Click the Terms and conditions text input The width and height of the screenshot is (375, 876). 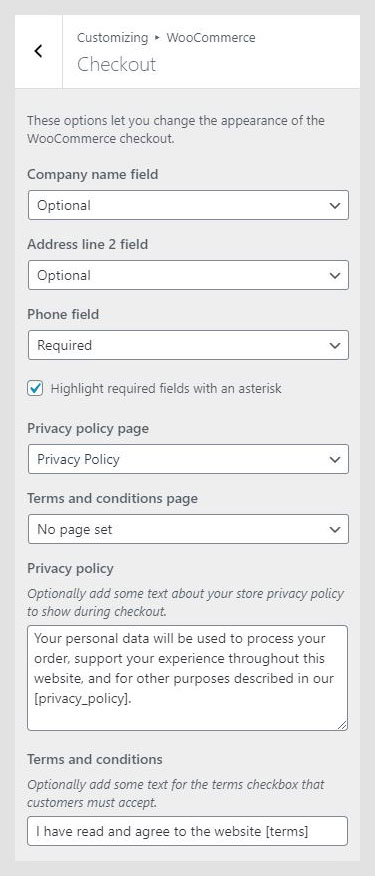[x=188, y=831]
